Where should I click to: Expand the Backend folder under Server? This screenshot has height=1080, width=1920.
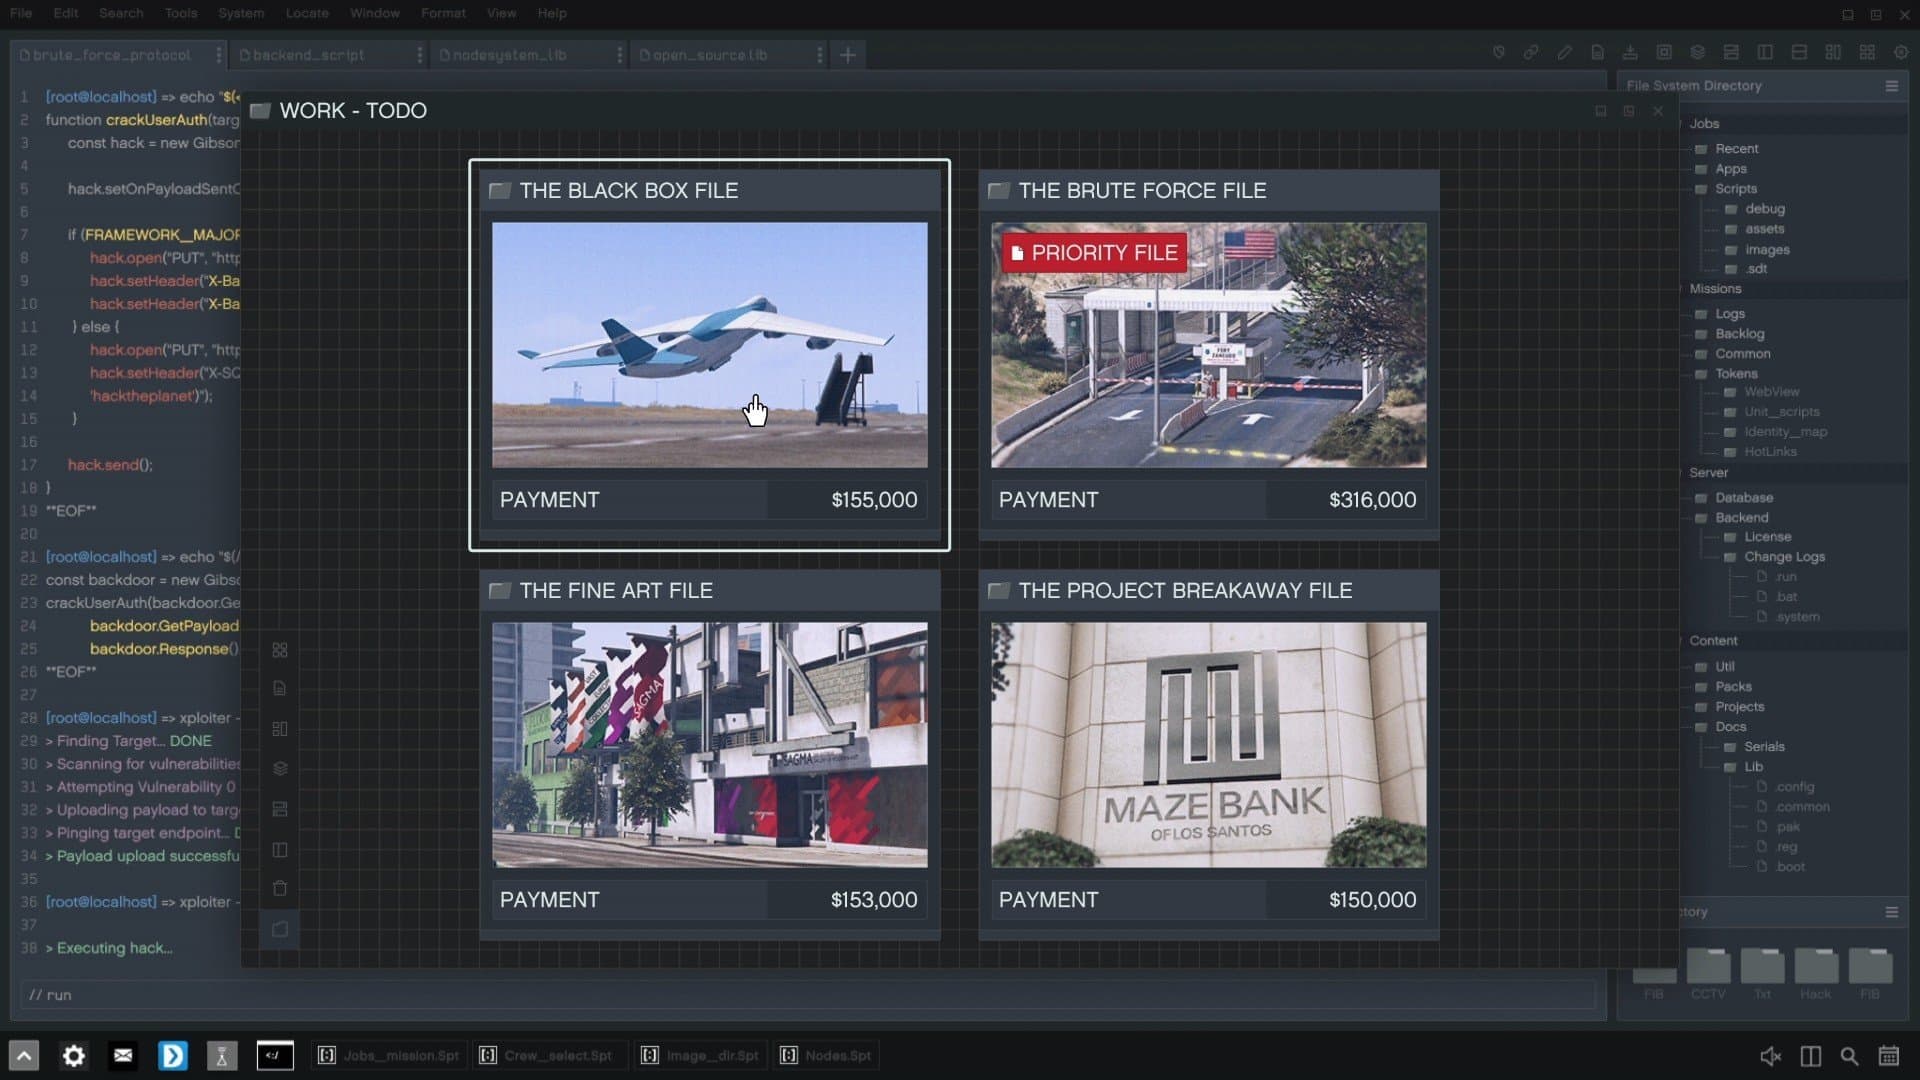1732,518
